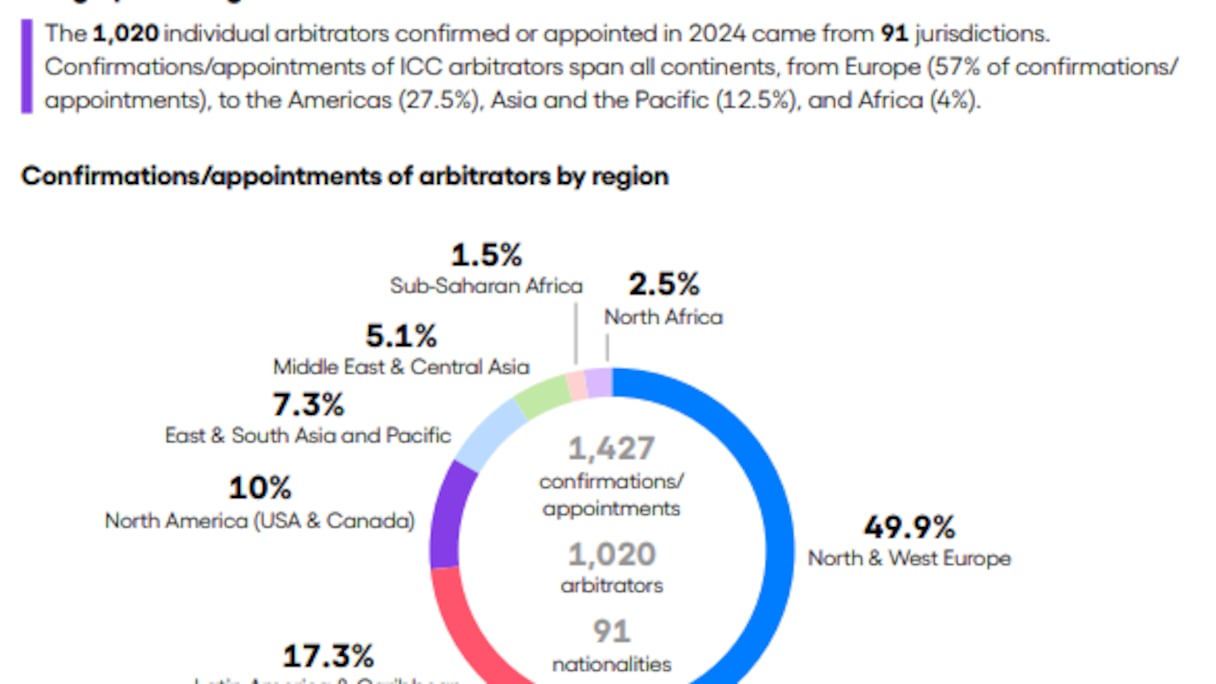
Task: Click the 17.3% percentage label
Action: 328,657
